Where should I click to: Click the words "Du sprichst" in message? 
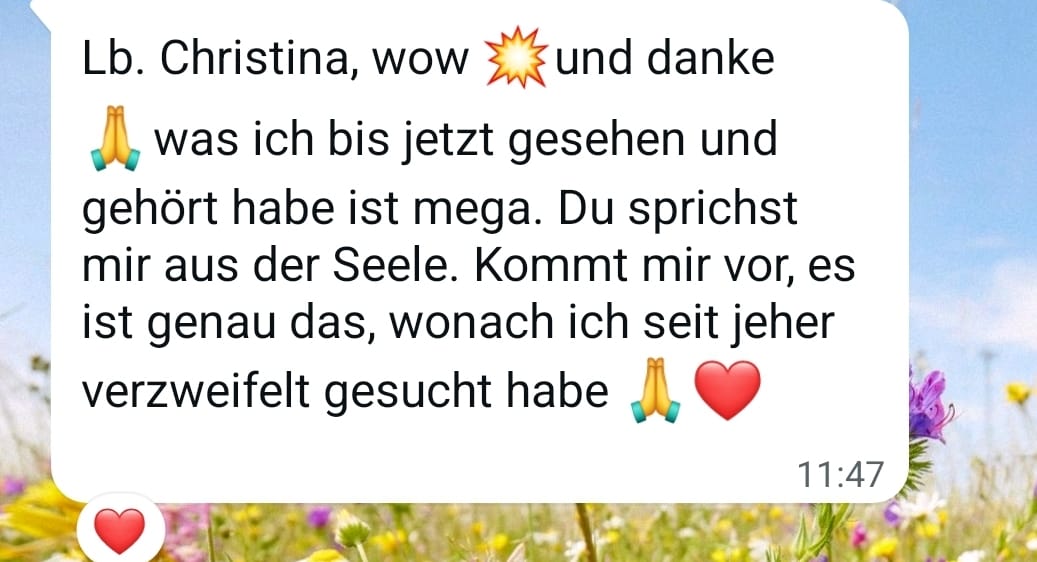tap(678, 209)
